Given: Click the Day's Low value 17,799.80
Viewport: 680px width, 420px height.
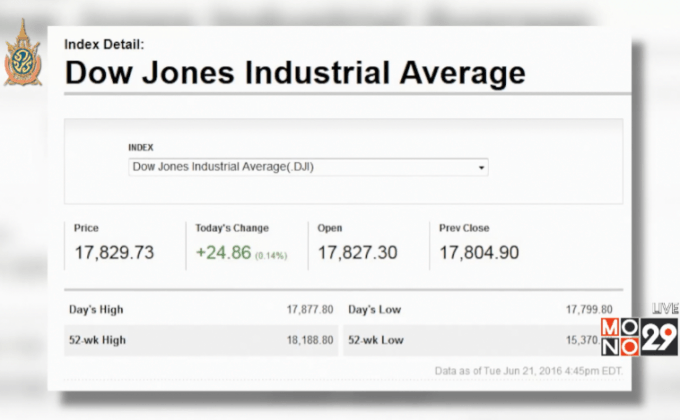Looking at the screenshot, I should [x=589, y=310].
